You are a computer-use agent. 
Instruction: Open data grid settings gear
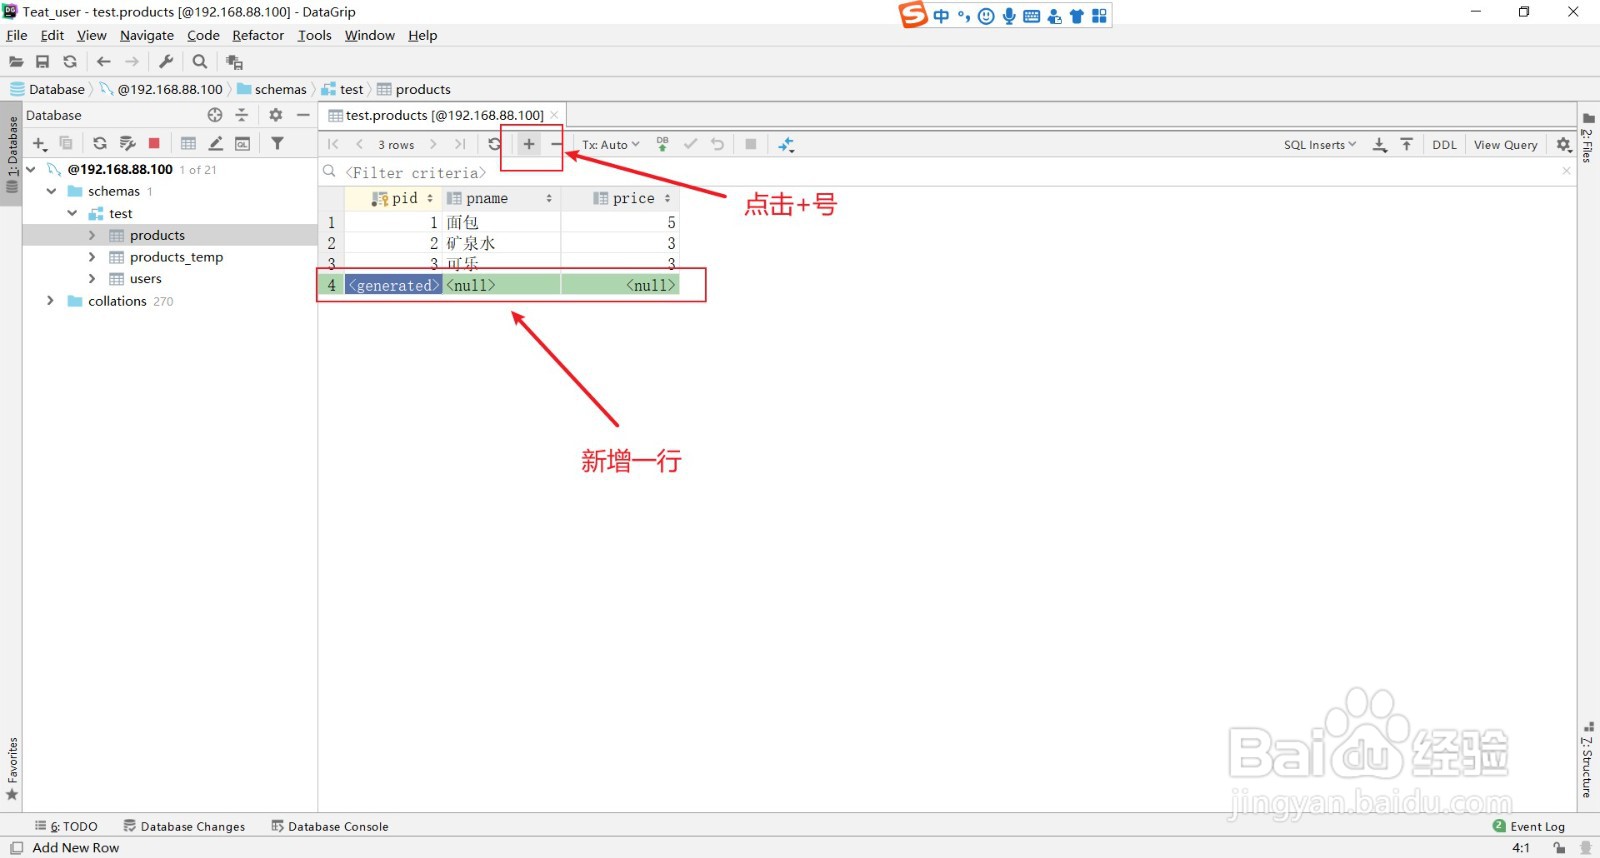[x=1564, y=145]
